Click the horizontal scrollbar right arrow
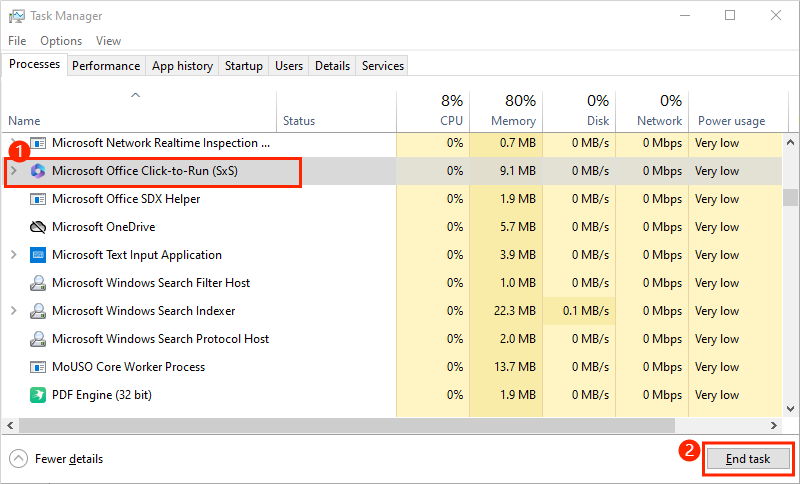Image resolution: width=800 pixels, height=484 pixels. point(774,425)
